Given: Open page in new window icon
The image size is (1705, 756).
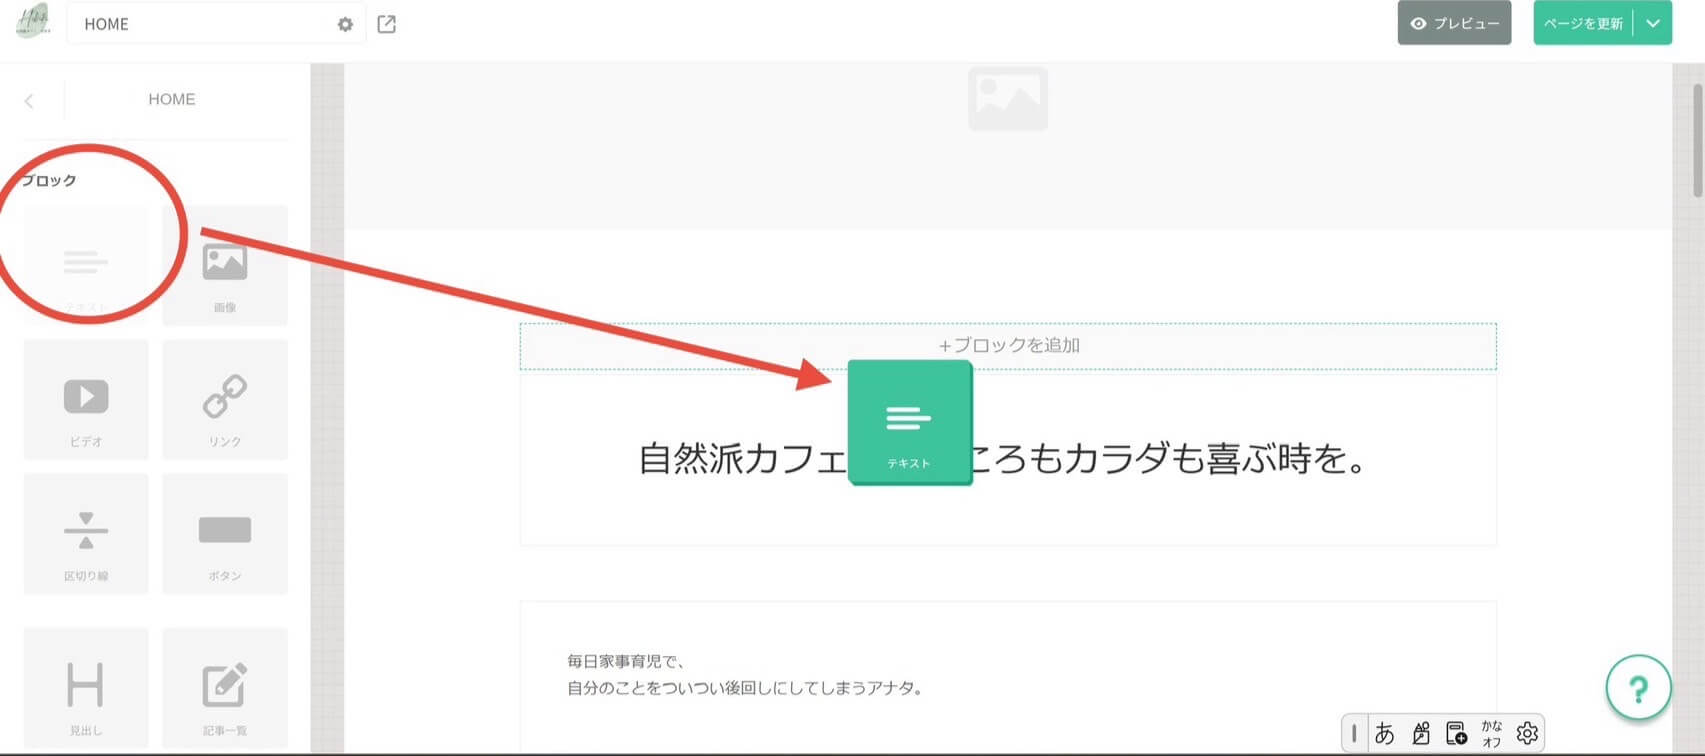Looking at the screenshot, I should coord(387,24).
